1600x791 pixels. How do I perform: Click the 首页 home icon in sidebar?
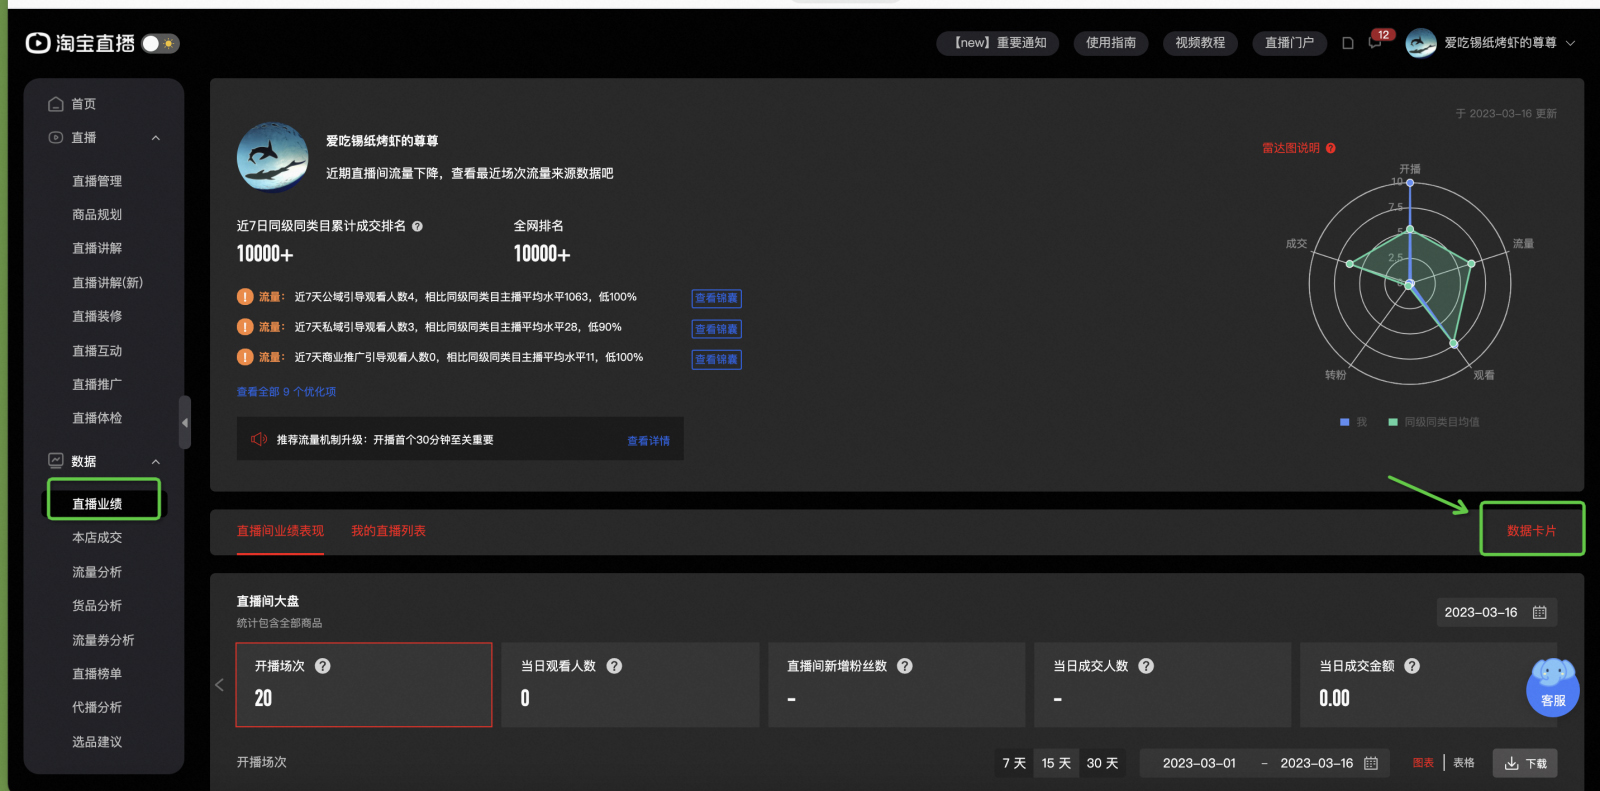pyautogui.click(x=56, y=104)
